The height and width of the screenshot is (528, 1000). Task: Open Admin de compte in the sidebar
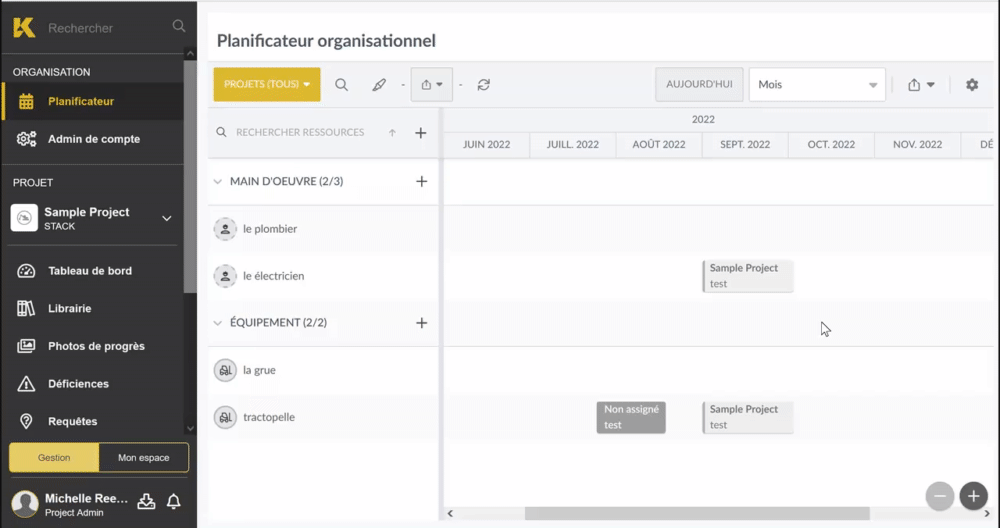point(93,139)
